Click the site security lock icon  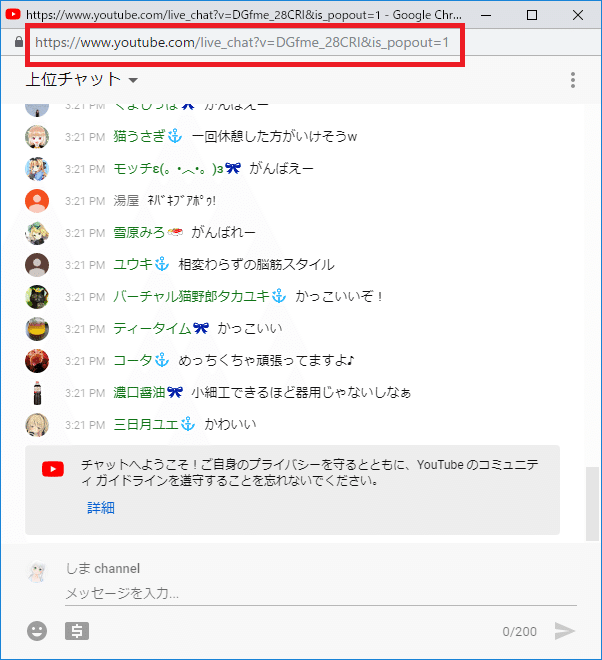pos(19,42)
